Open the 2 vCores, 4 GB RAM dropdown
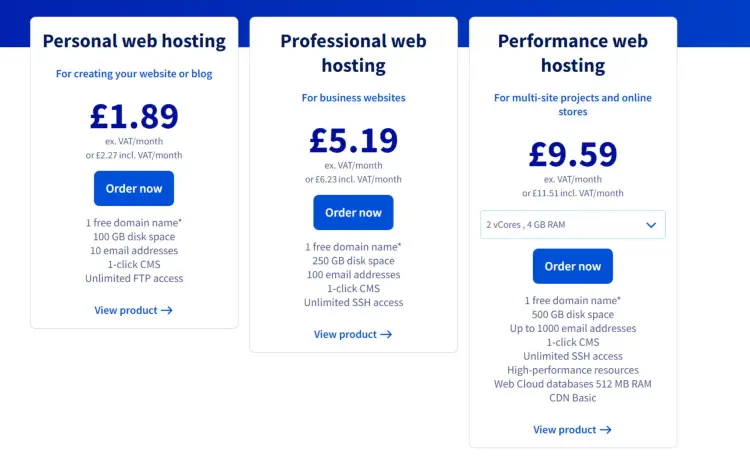750x456 pixels. (573, 224)
